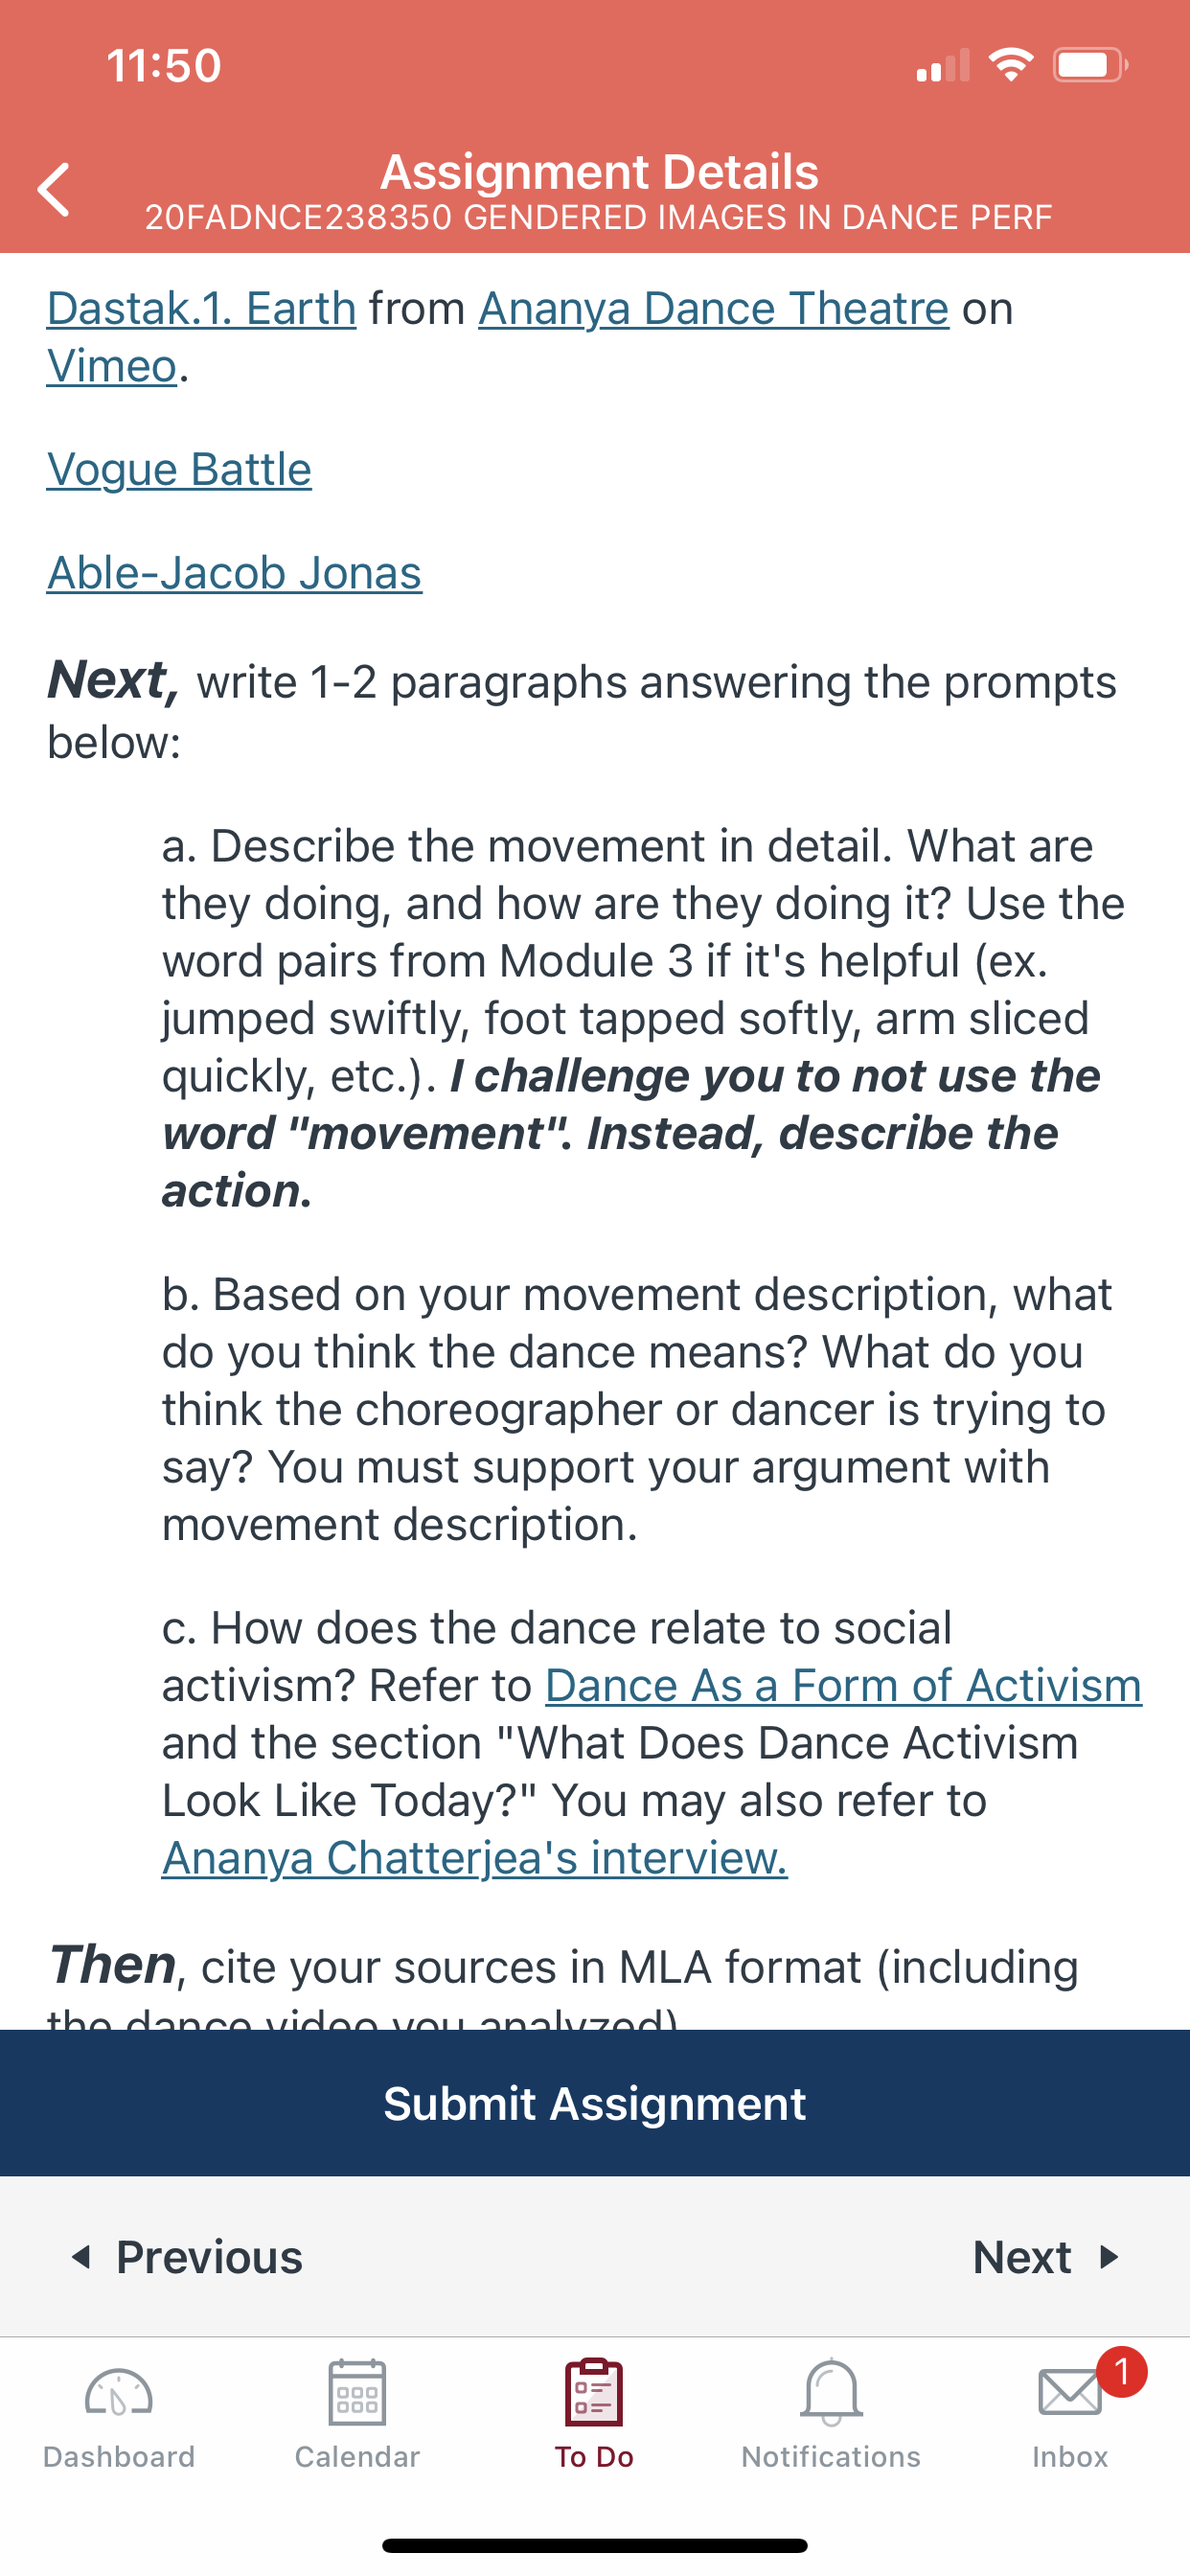Open the Dastak.1. Earth link
Screen dimensions: 1190x2576
202,308
